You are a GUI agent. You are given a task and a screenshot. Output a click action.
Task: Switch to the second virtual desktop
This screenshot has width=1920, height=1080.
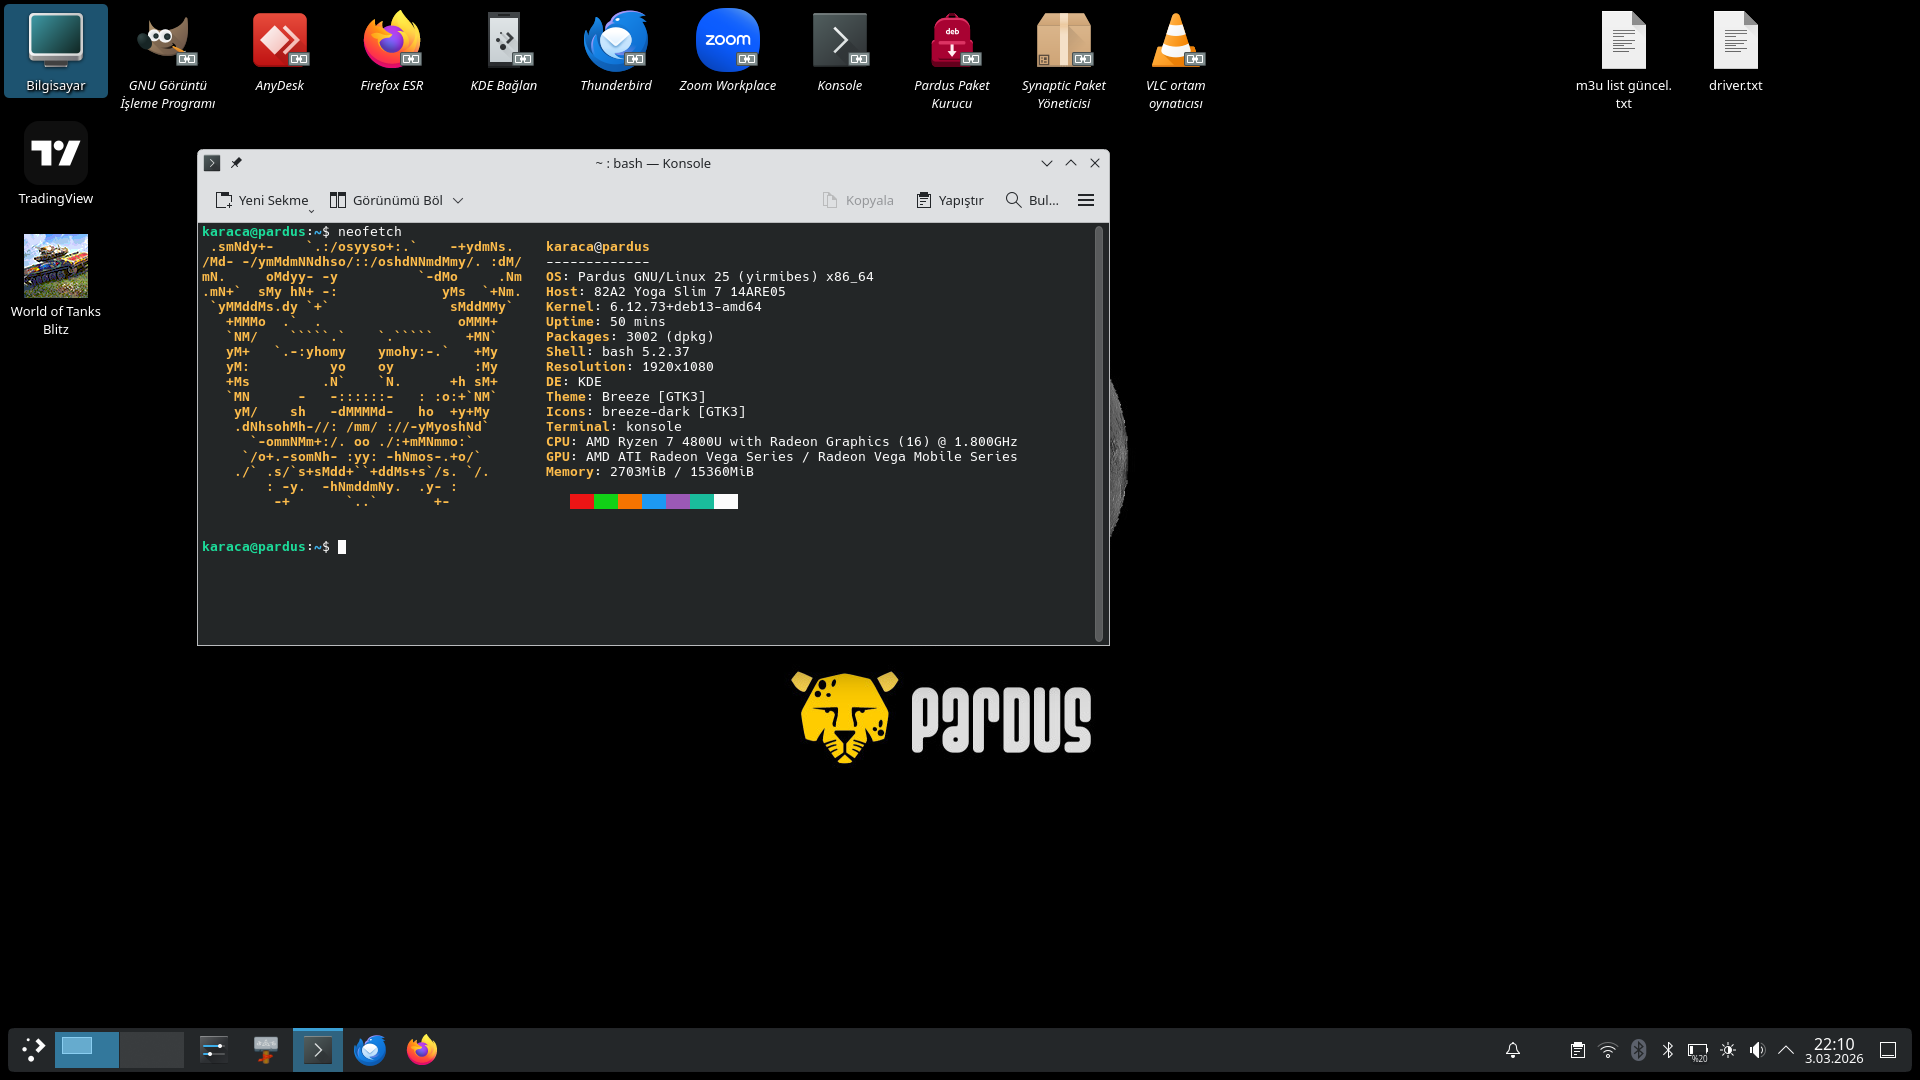(x=151, y=1050)
